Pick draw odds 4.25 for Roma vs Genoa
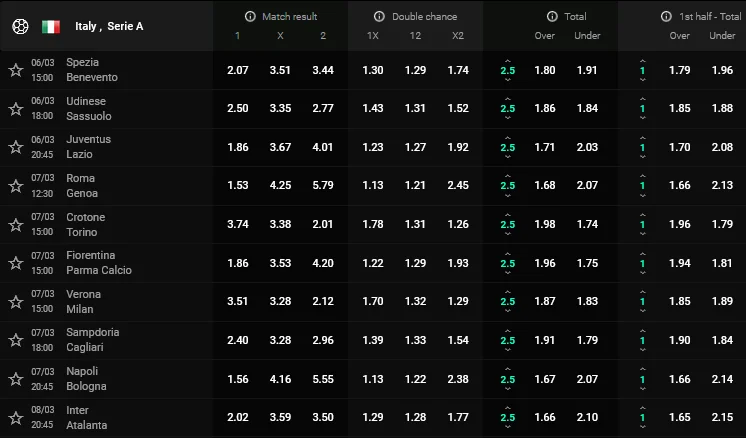The image size is (746, 438). click(x=280, y=186)
